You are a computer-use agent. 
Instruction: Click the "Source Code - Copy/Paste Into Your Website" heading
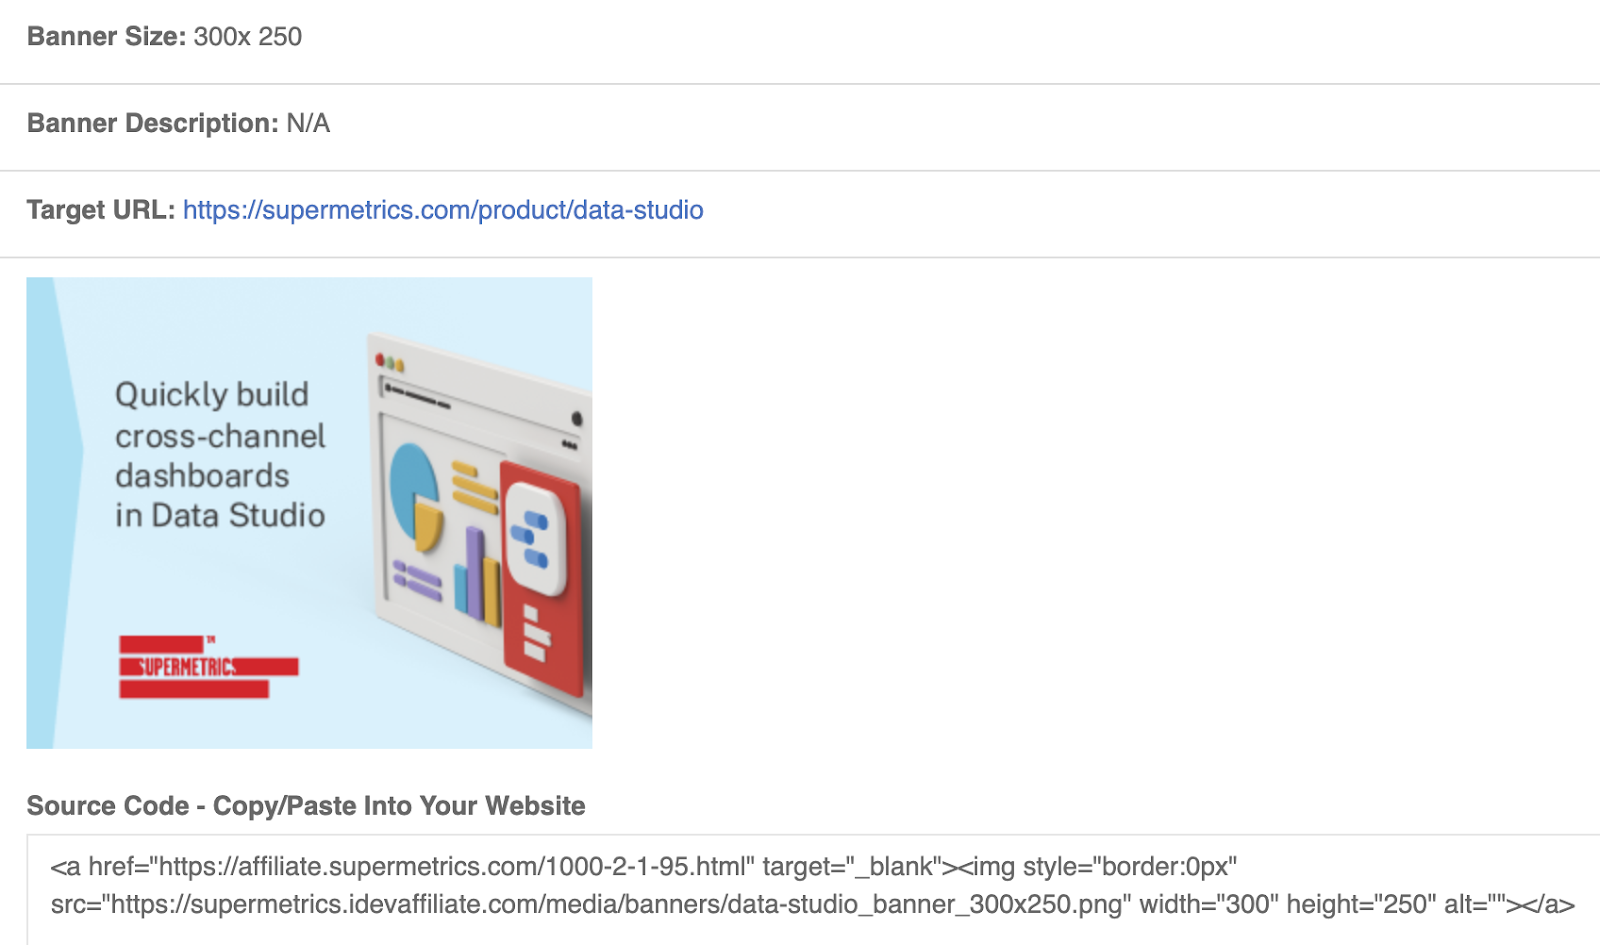click(306, 806)
